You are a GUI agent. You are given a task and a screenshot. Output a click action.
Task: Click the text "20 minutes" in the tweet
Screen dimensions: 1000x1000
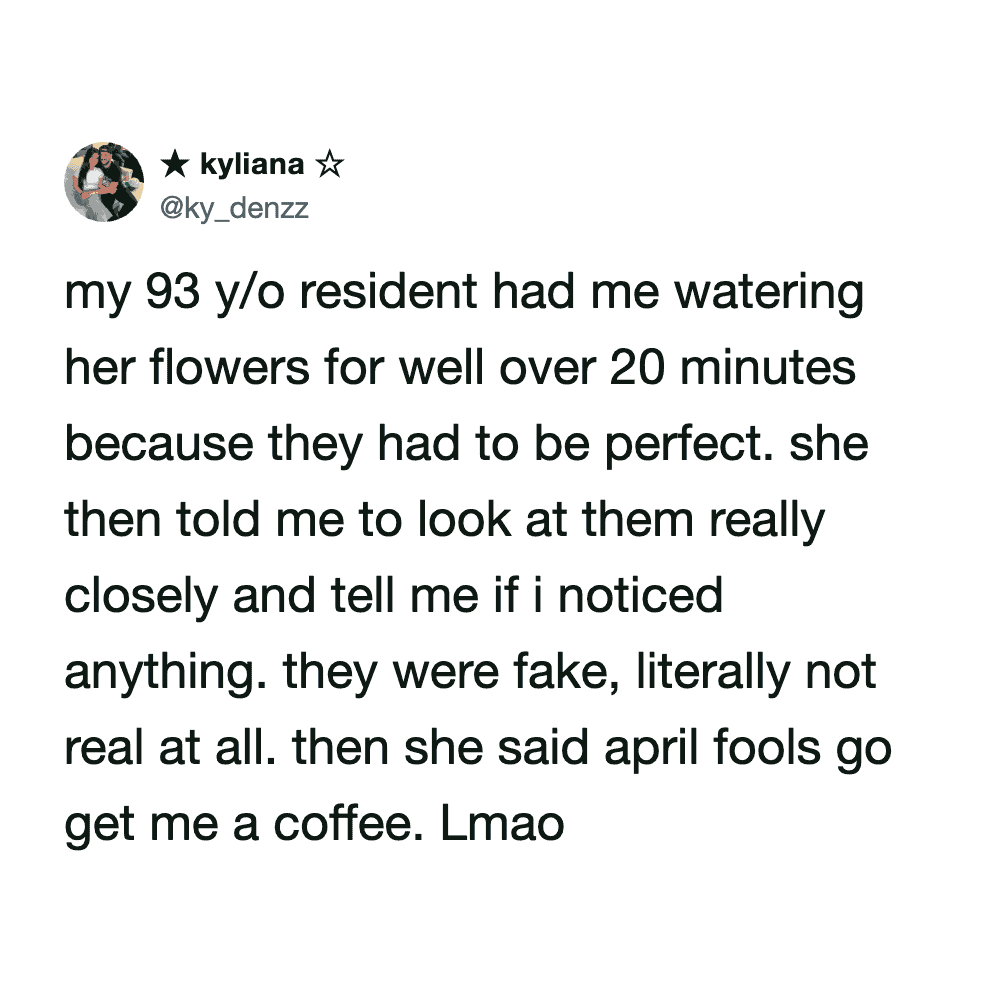tap(731, 369)
